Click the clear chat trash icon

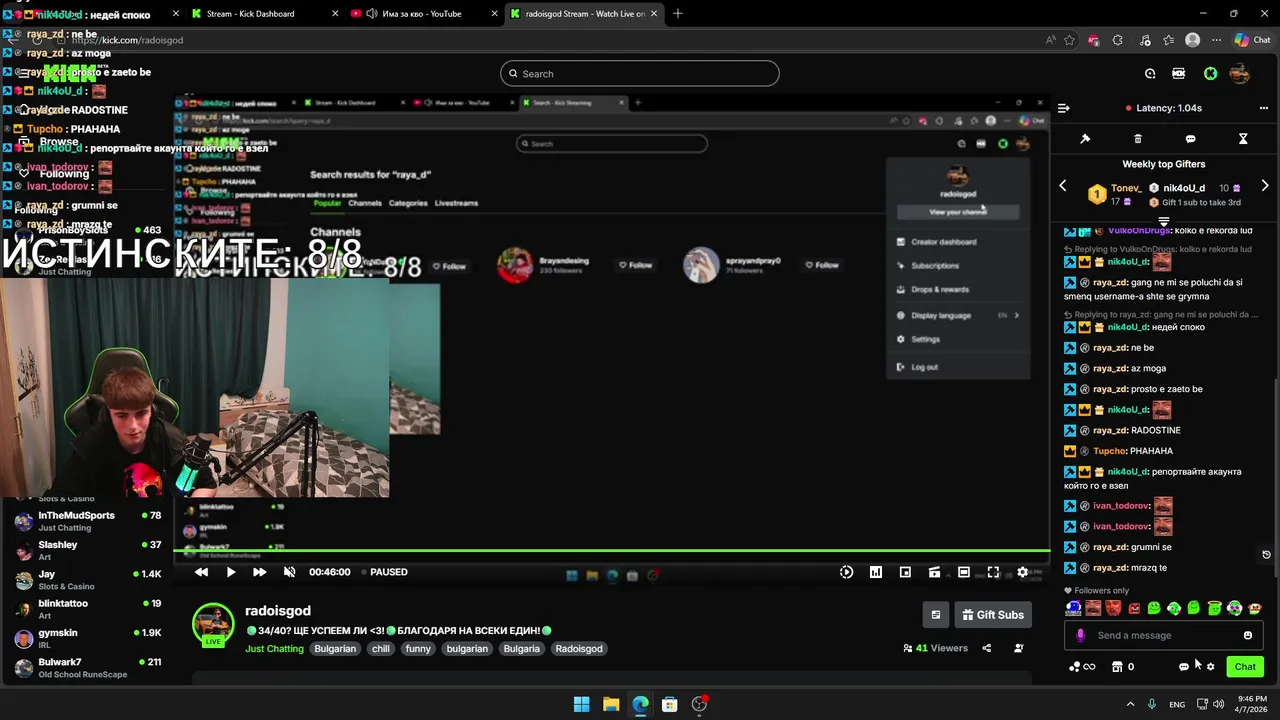tap(1138, 139)
